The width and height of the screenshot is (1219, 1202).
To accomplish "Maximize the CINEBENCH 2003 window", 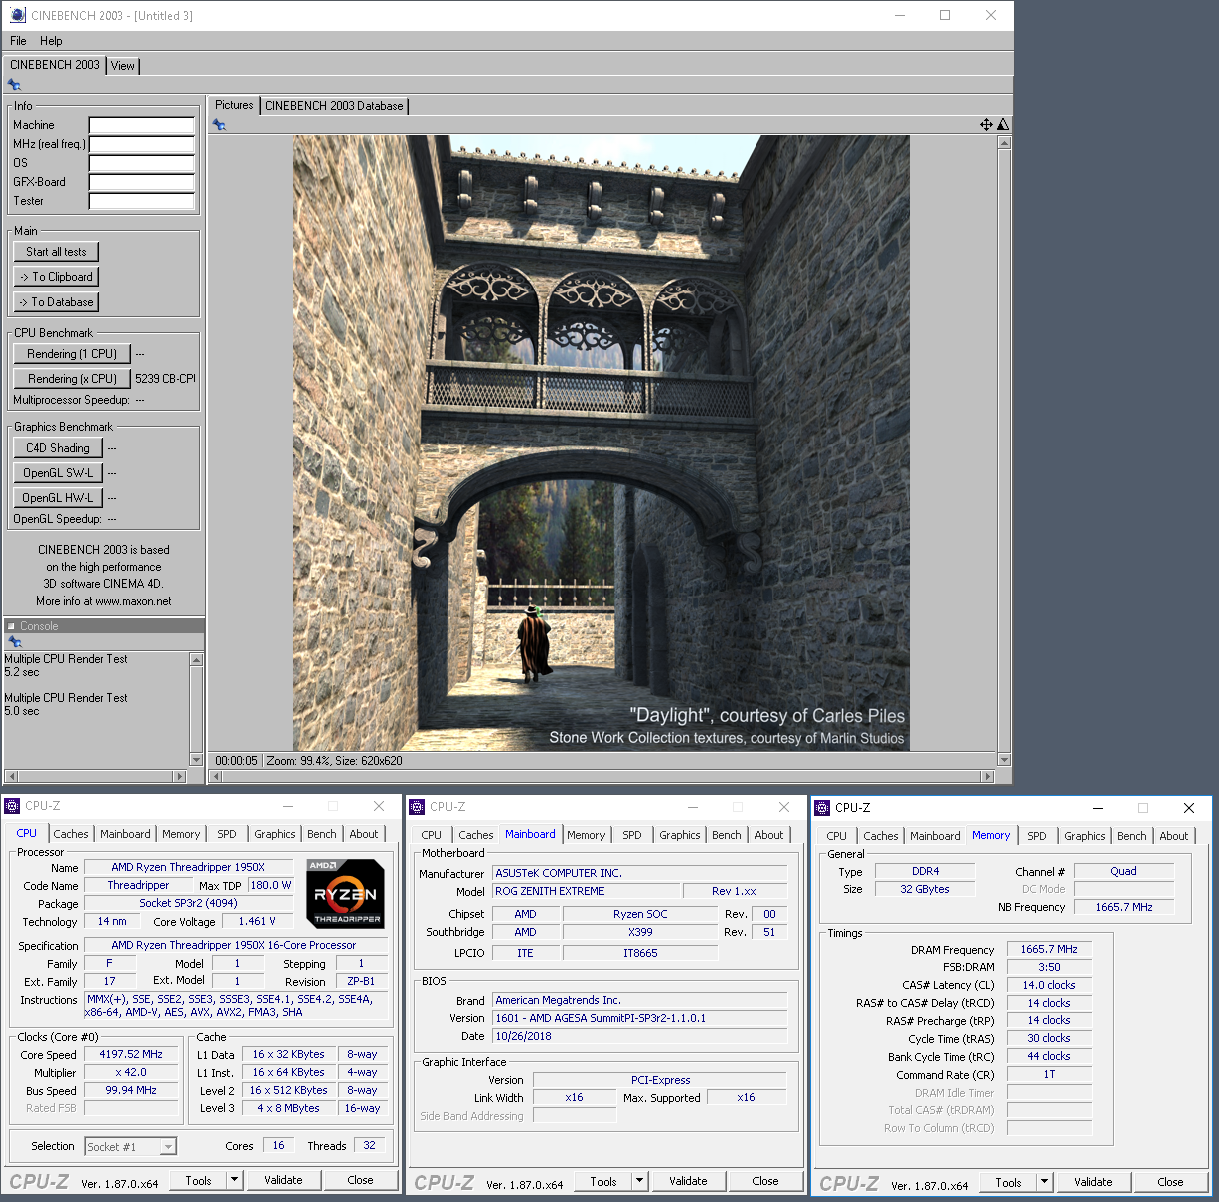I will (945, 15).
